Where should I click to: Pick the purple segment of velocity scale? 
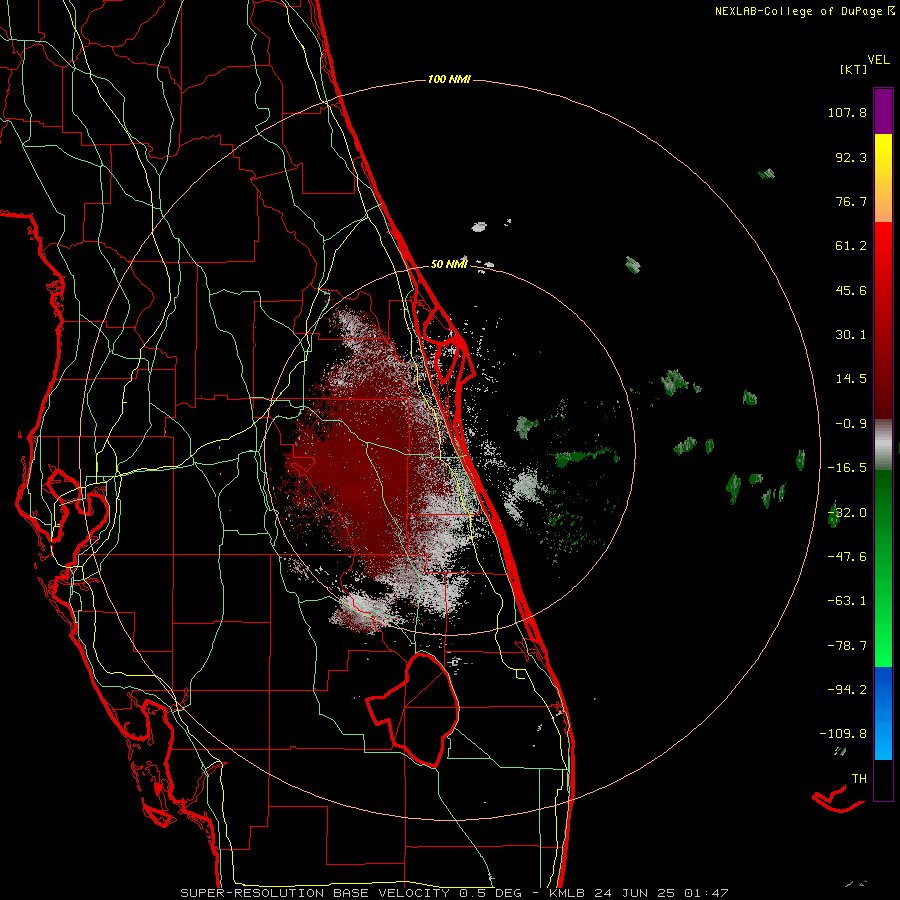pos(883,111)
